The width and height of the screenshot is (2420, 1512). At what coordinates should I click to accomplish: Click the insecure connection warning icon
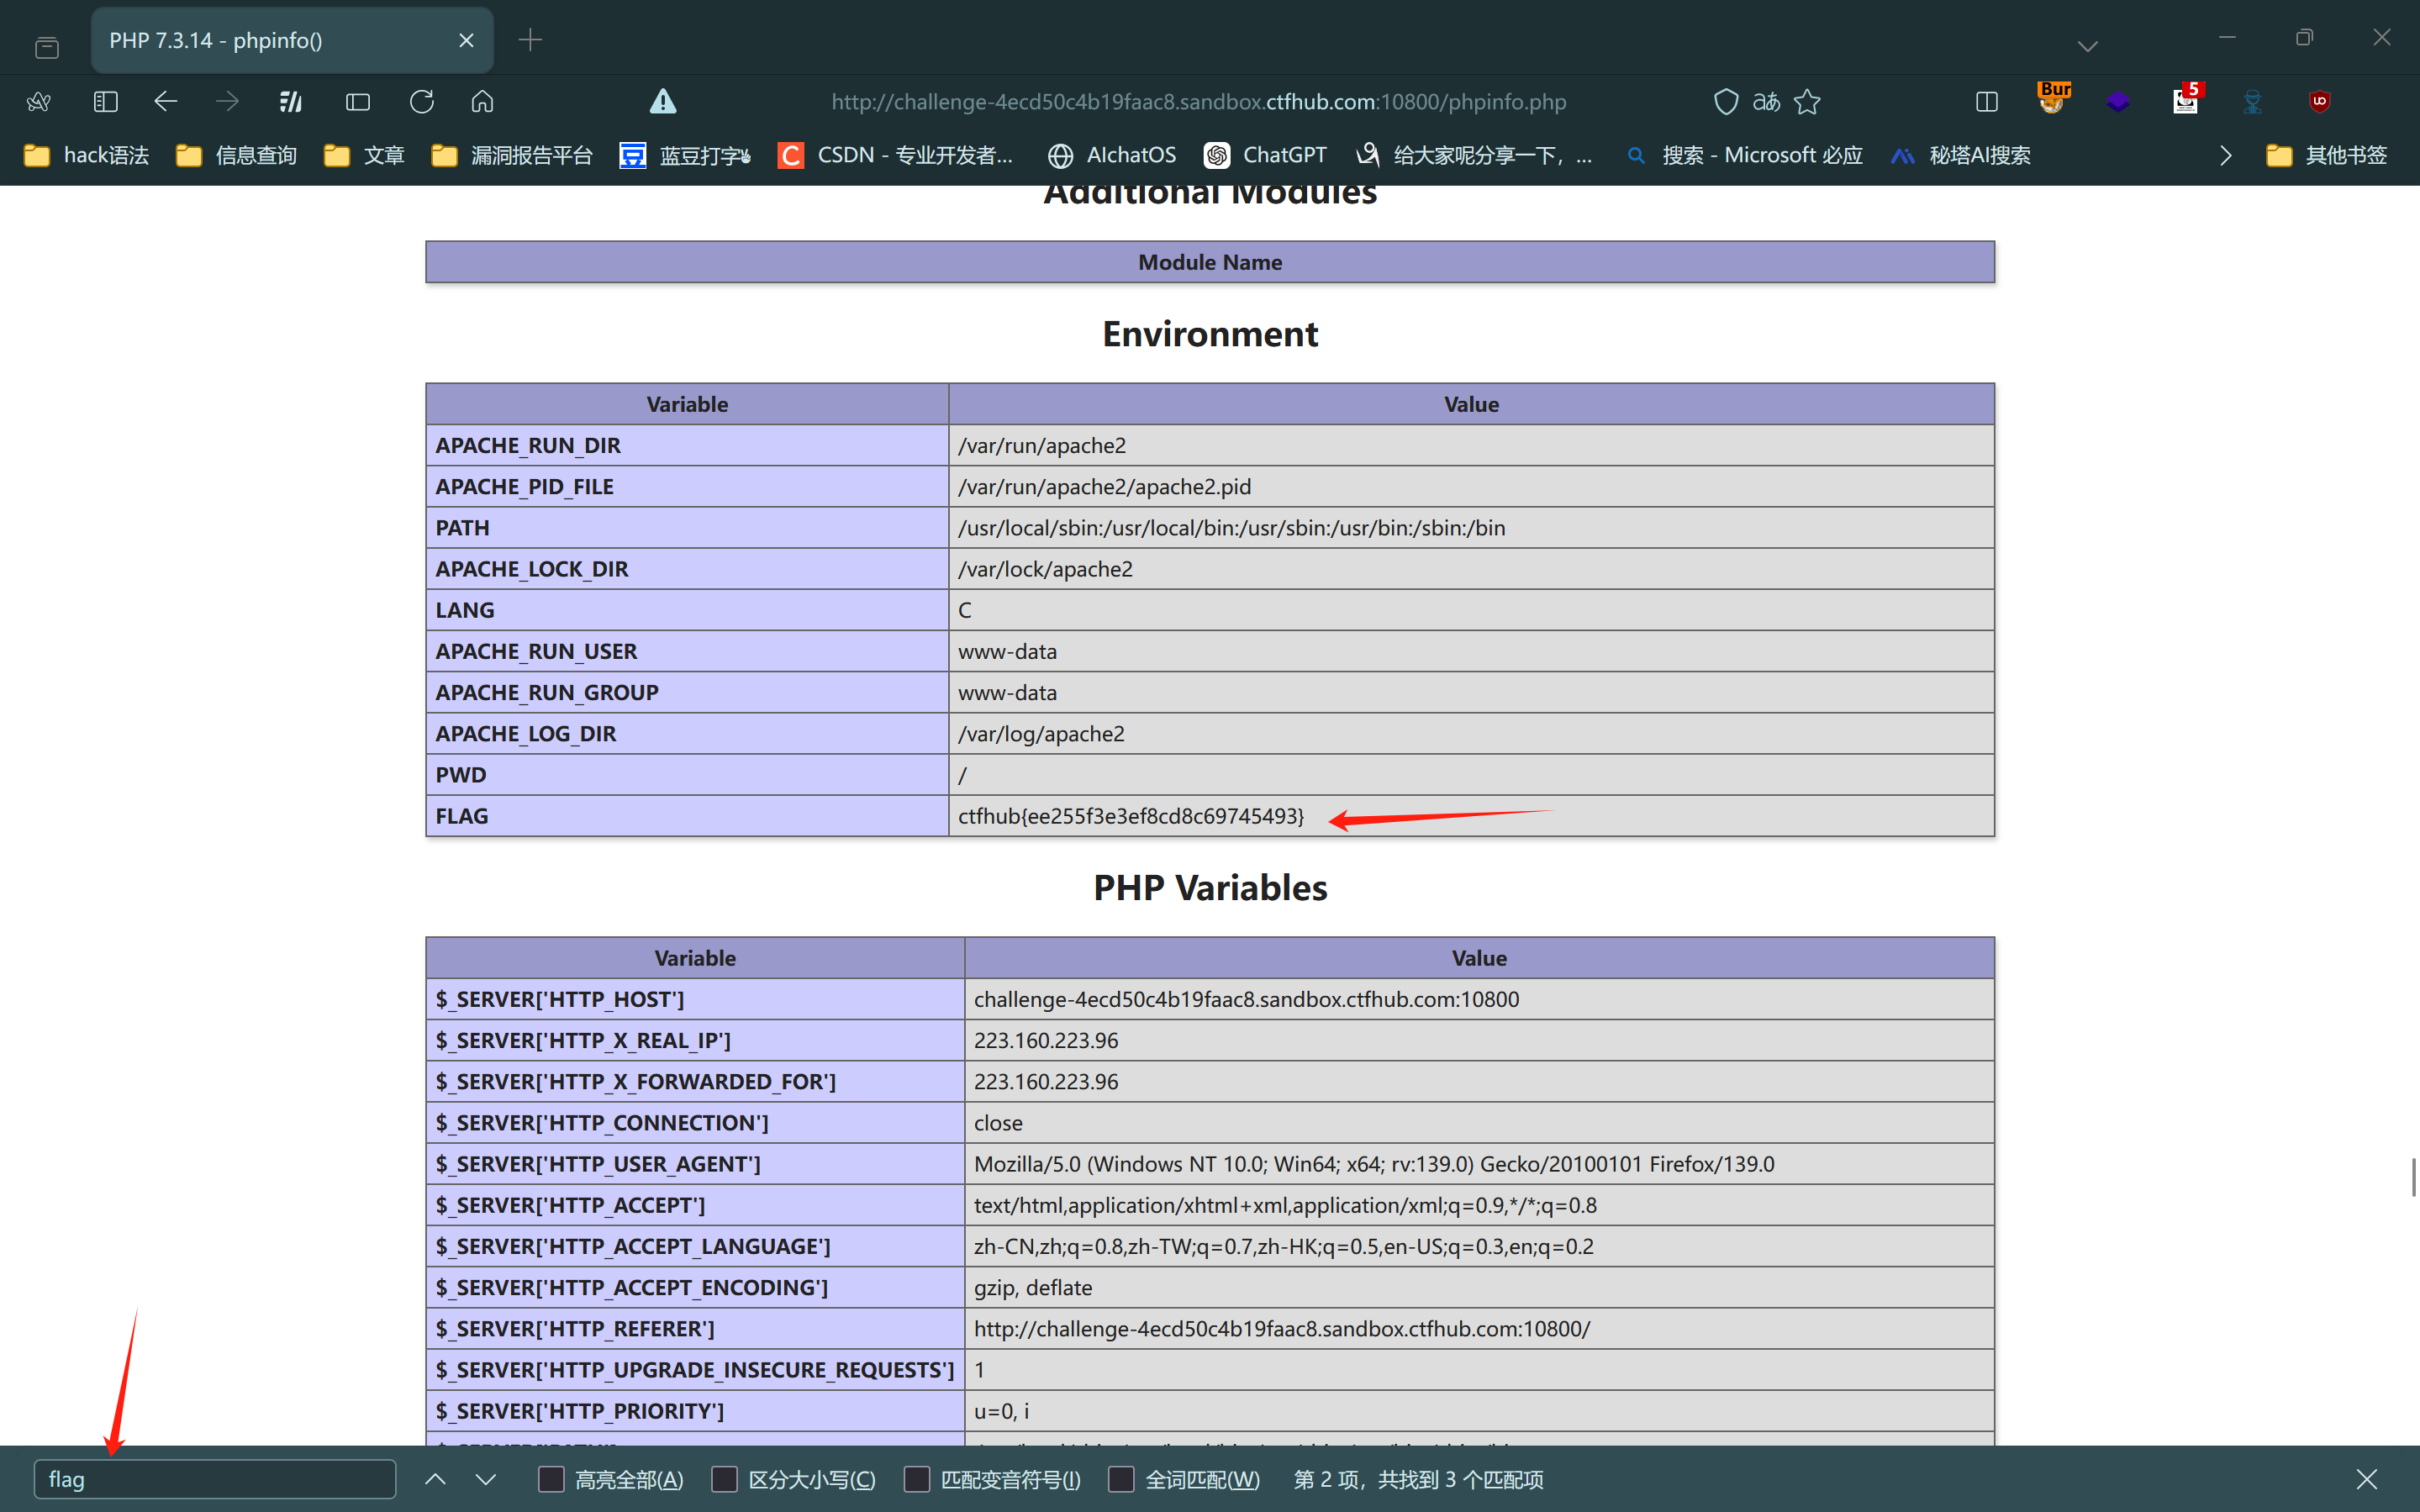pos(663,101)
